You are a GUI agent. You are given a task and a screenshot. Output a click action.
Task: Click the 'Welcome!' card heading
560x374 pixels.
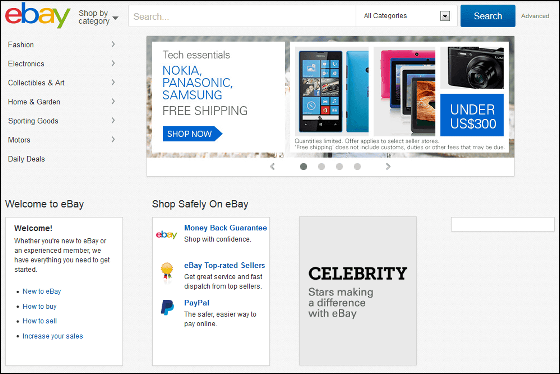tap(33, 228)
